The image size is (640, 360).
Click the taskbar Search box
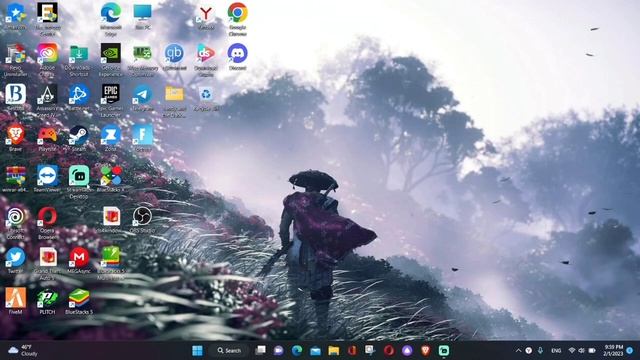pos(229,351)
